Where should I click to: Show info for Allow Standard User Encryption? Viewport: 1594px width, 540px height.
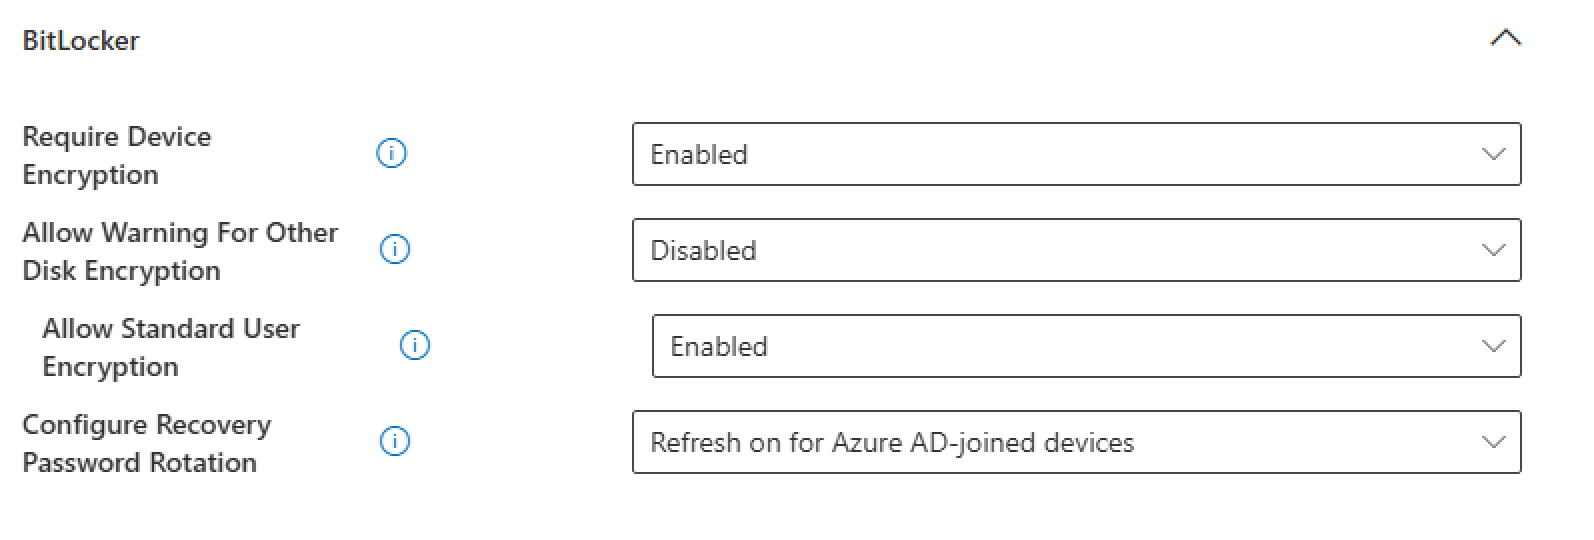(x=414, y=345)
